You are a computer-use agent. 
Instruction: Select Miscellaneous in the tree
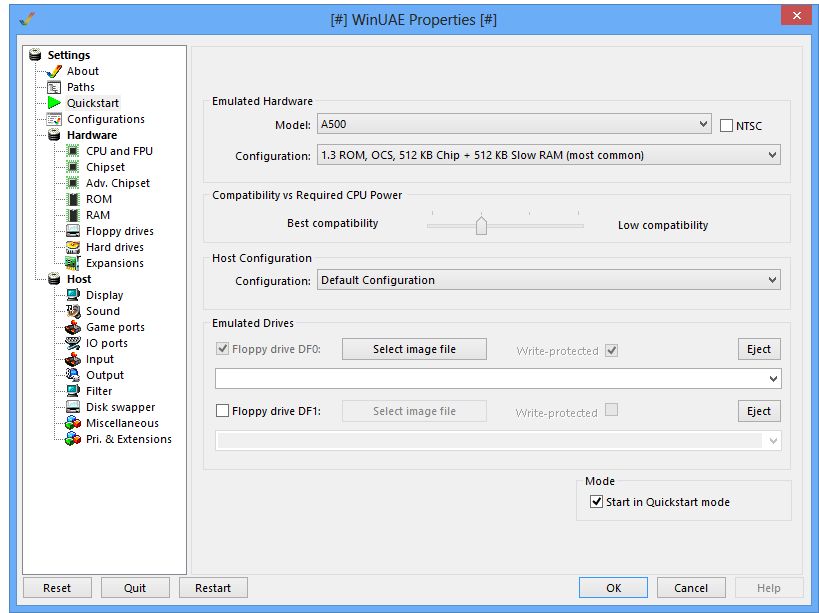click(x=122, y=423)
